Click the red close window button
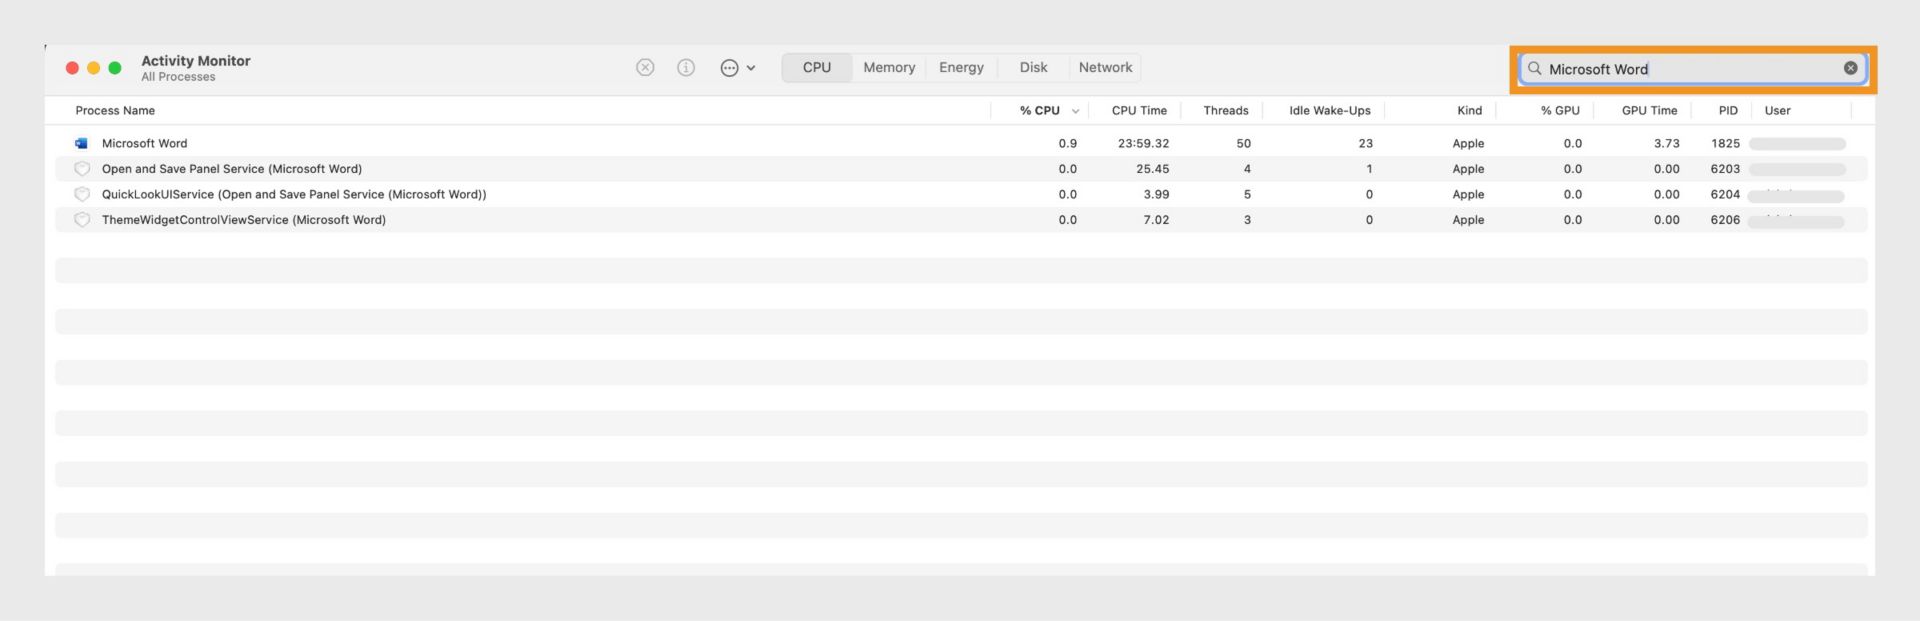 tap(72, 68)
